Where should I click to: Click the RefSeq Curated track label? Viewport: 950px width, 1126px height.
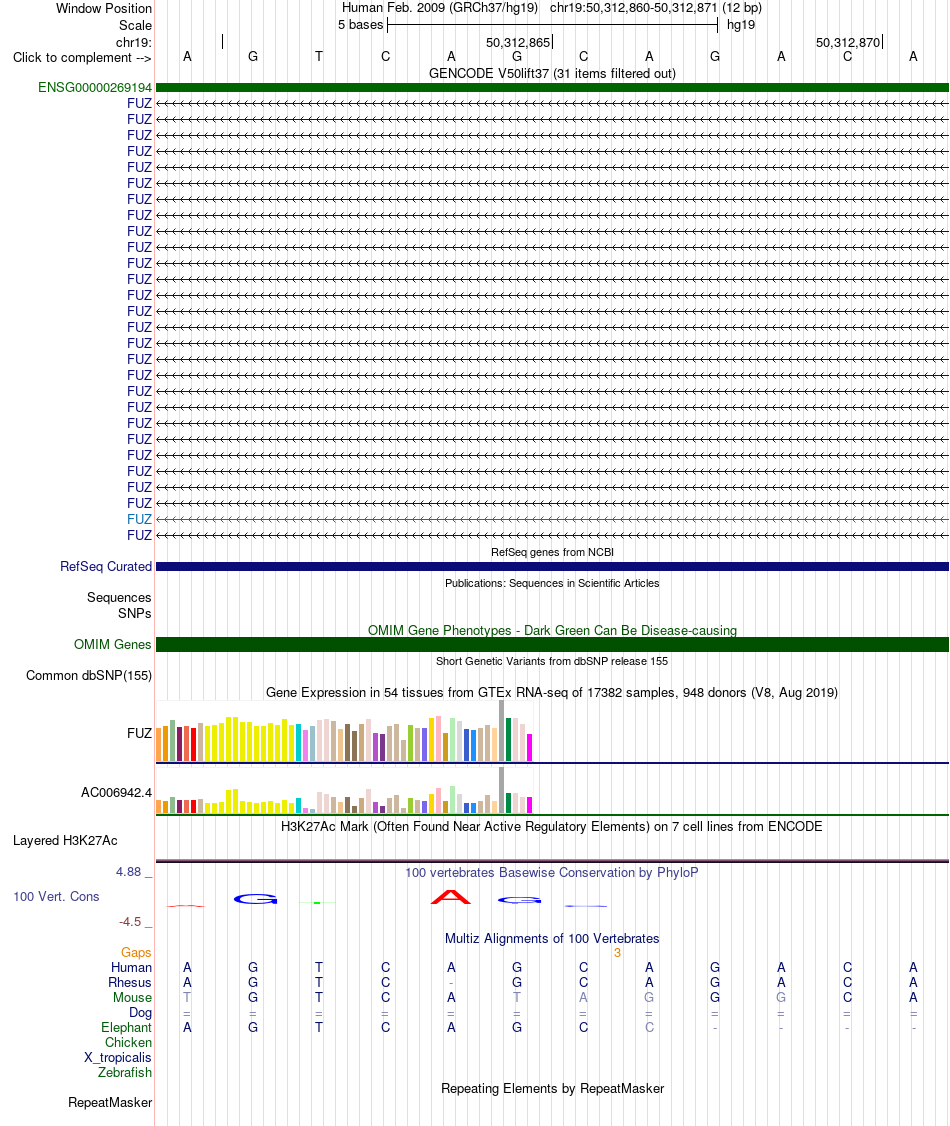click(x=106, y=567)
